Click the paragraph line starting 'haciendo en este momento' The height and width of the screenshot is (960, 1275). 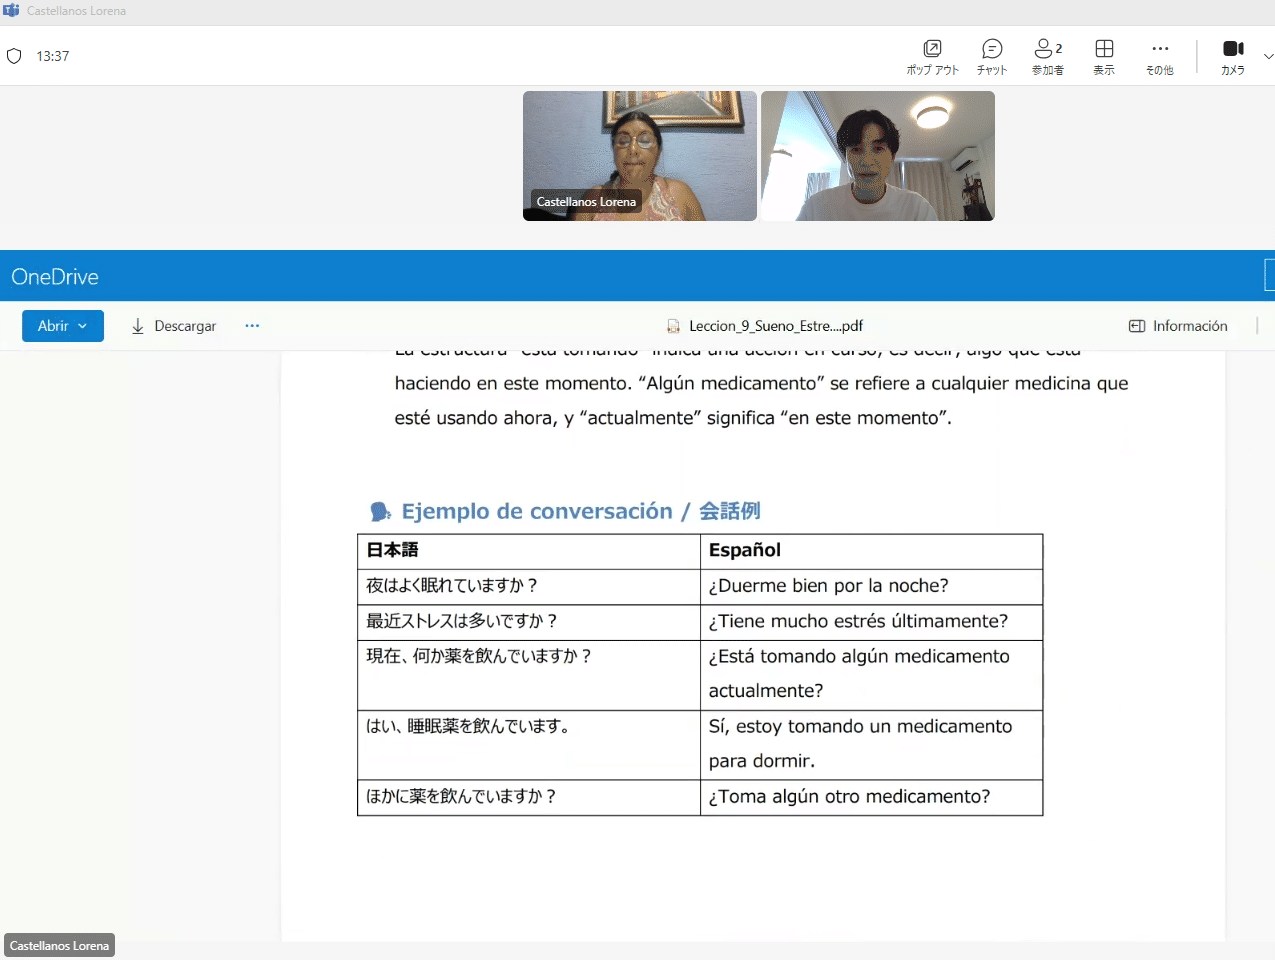pyautogui.click(x=761, y=383)
